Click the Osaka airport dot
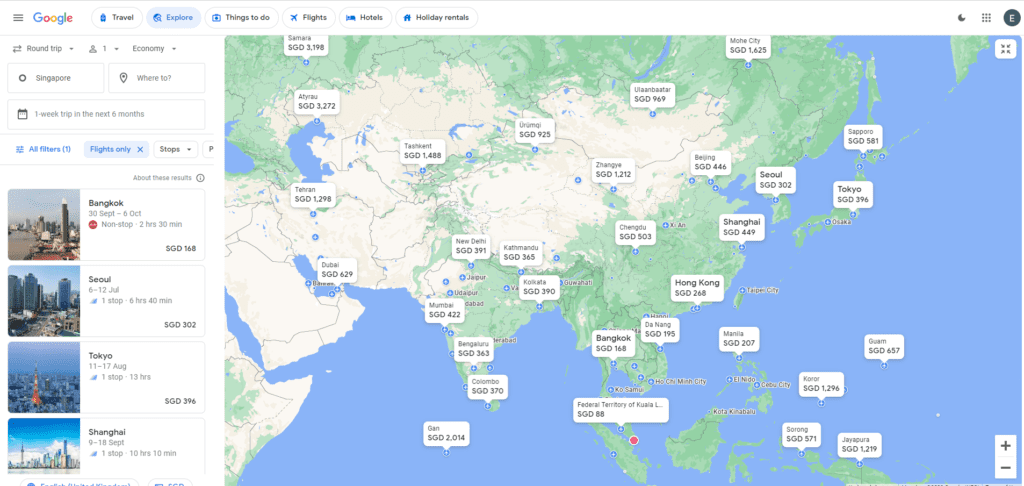 click(828, 222)
